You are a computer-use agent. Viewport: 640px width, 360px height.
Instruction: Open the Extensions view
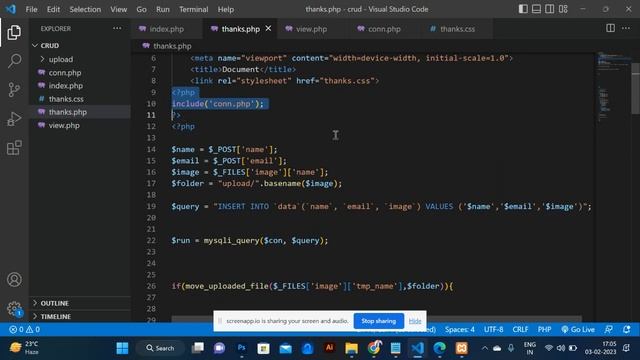pyautogui.click(x=14, y=148)
